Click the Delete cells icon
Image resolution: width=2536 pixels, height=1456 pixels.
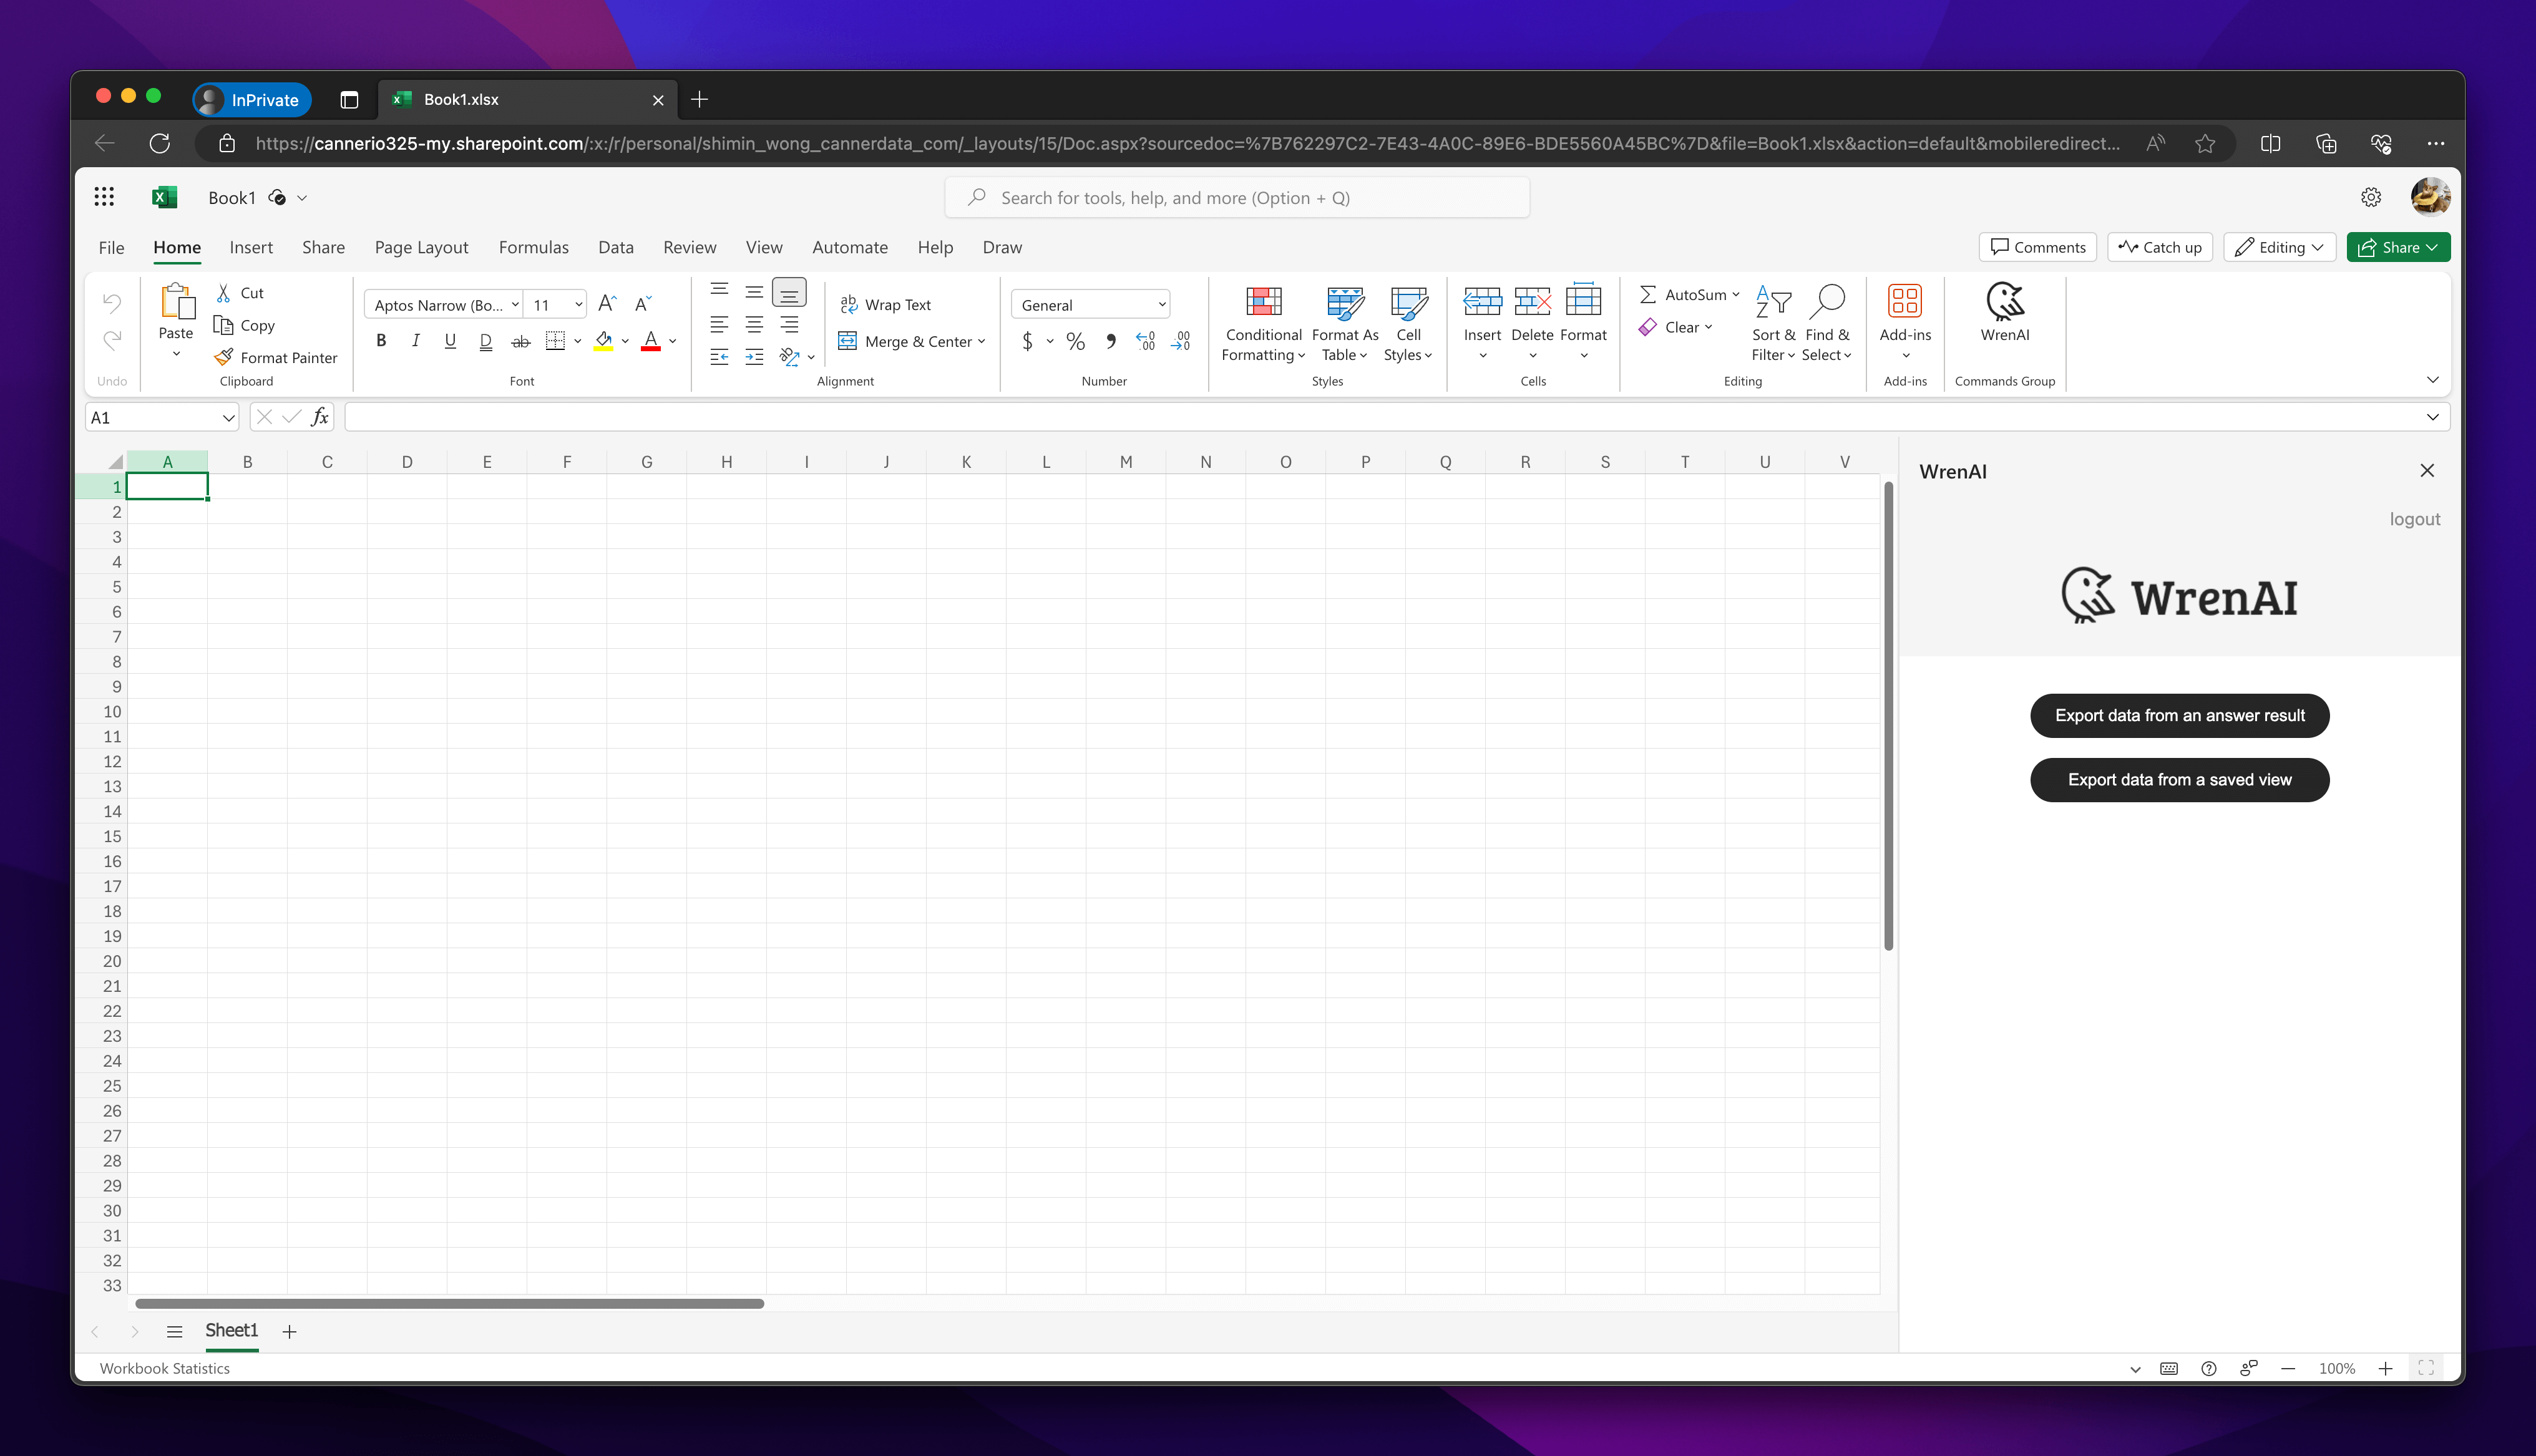pos(1532,301)
